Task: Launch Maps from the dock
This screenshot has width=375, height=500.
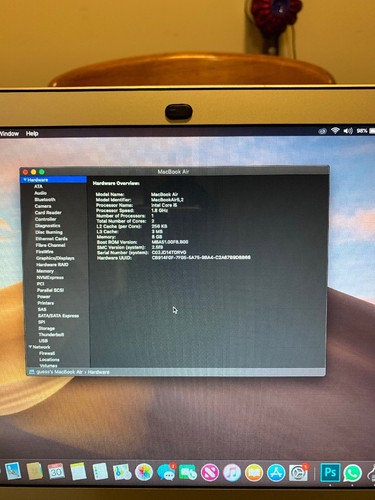Action: (x=122, y=472)
